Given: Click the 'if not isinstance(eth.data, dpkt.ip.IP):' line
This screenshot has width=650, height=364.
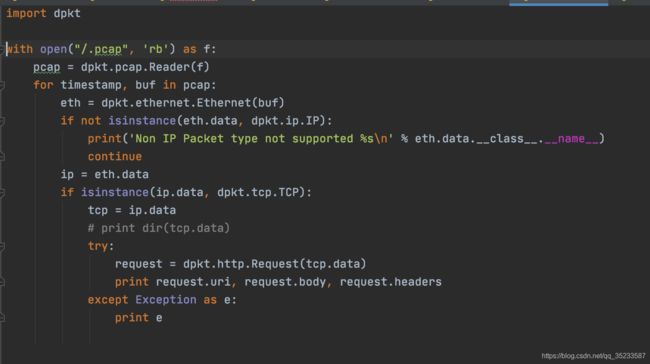Looking at the screenshot, I should (196, 121).
